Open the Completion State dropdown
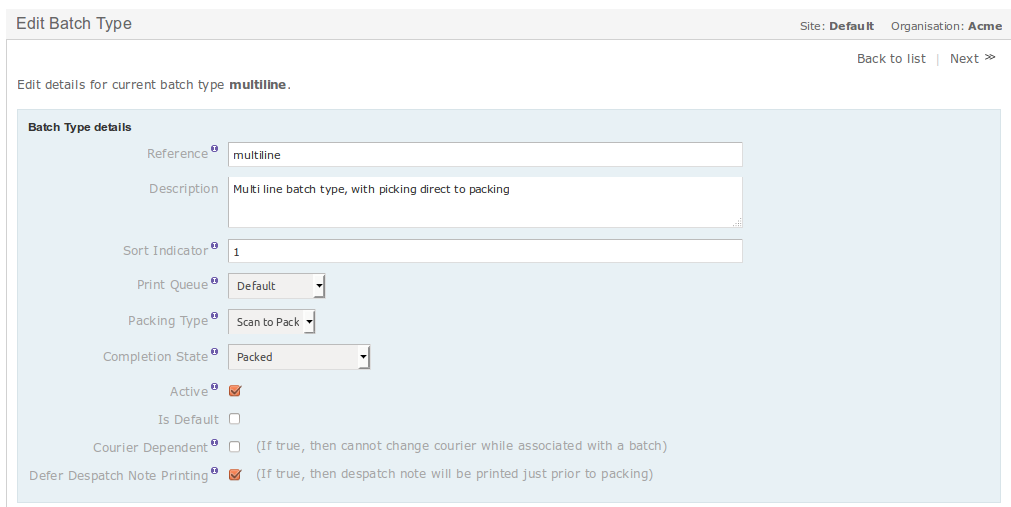 click(x=299, y=357)
